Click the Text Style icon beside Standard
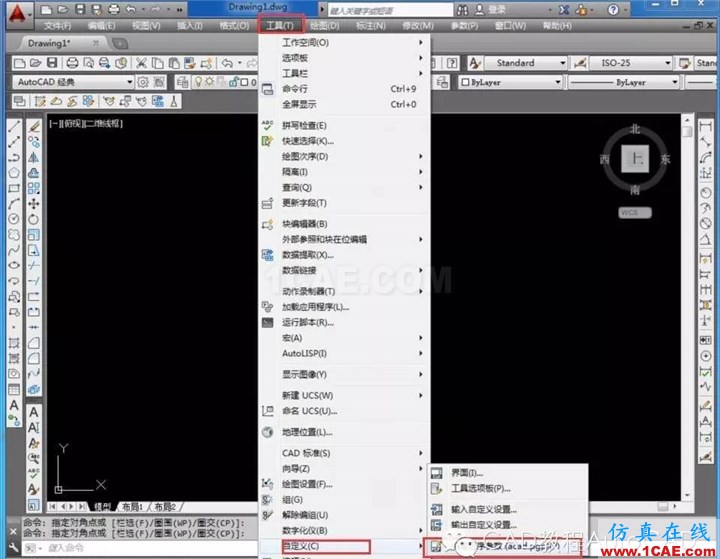 click(x=475, y=63)
